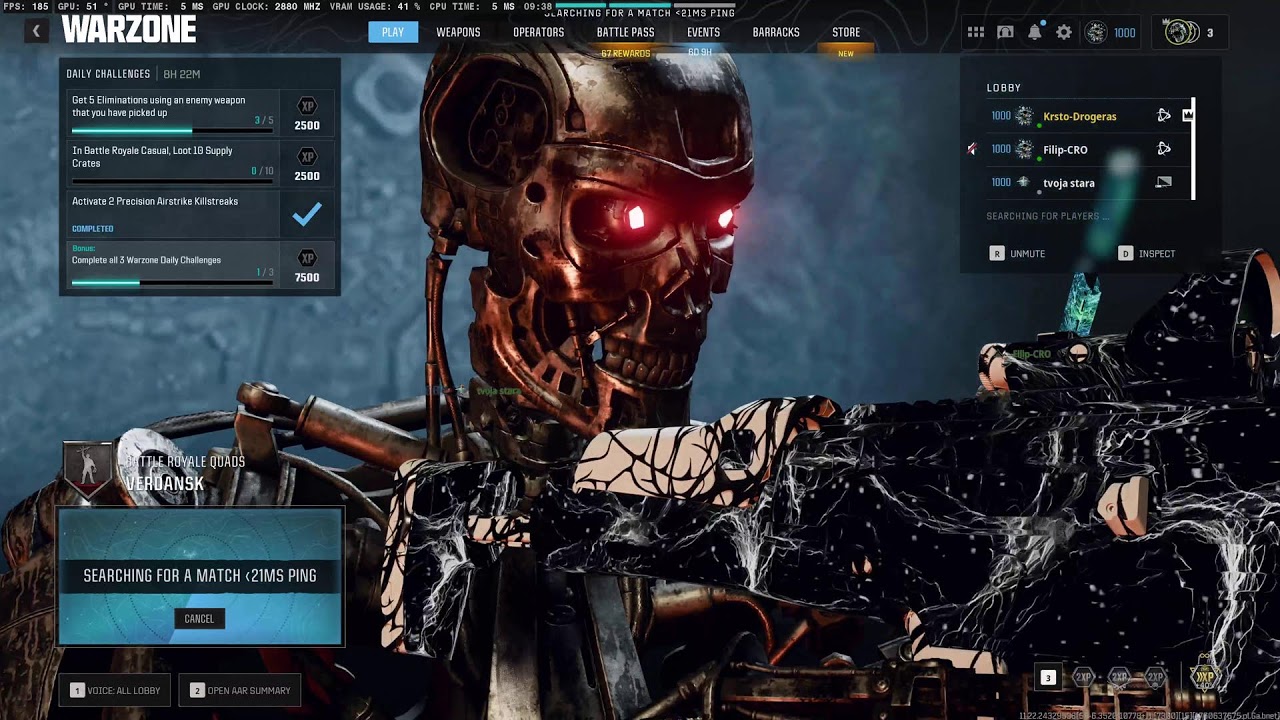This screenshot has height=720, width=1280.
Task: Open the Battle Pass tab
Action: pyautogui.click(x=625, y=32)
